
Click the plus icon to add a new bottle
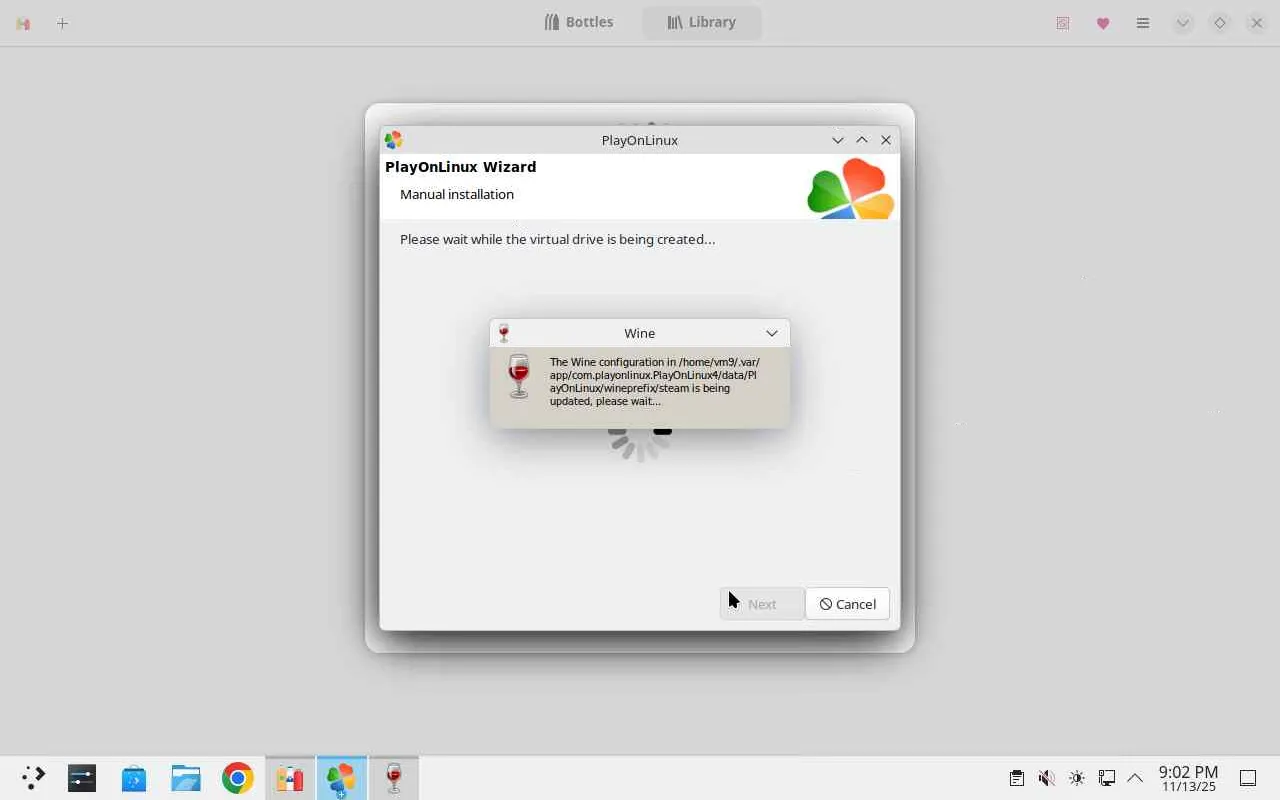[62, 23]
